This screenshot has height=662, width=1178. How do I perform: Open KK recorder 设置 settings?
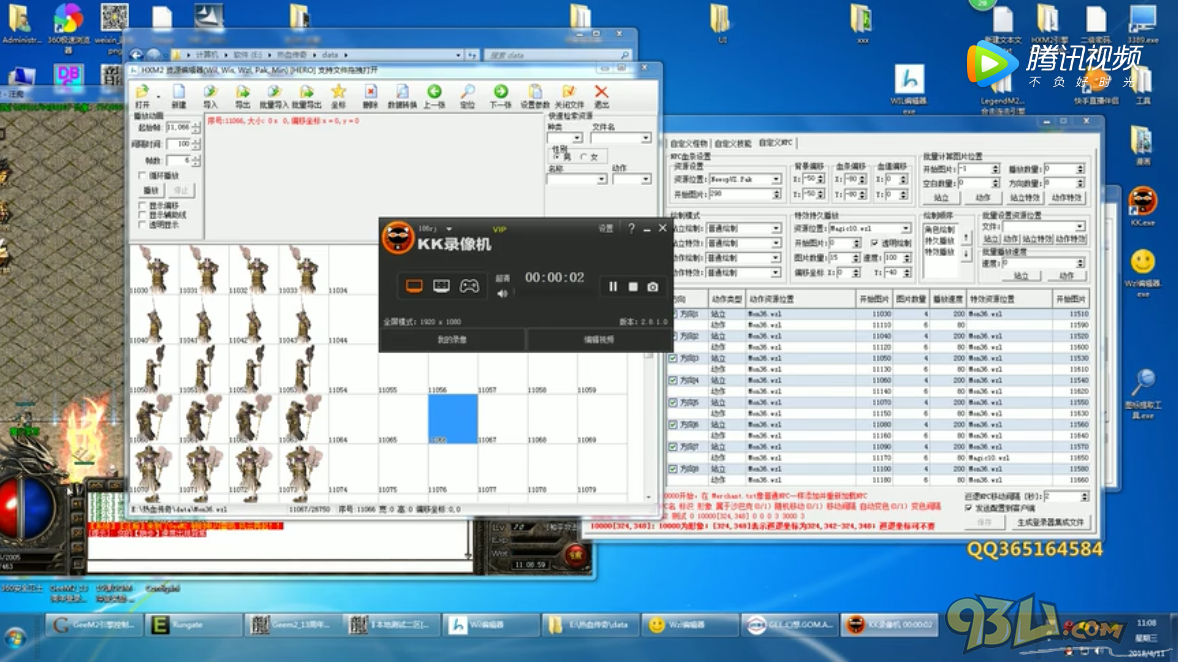coord(606,228)
